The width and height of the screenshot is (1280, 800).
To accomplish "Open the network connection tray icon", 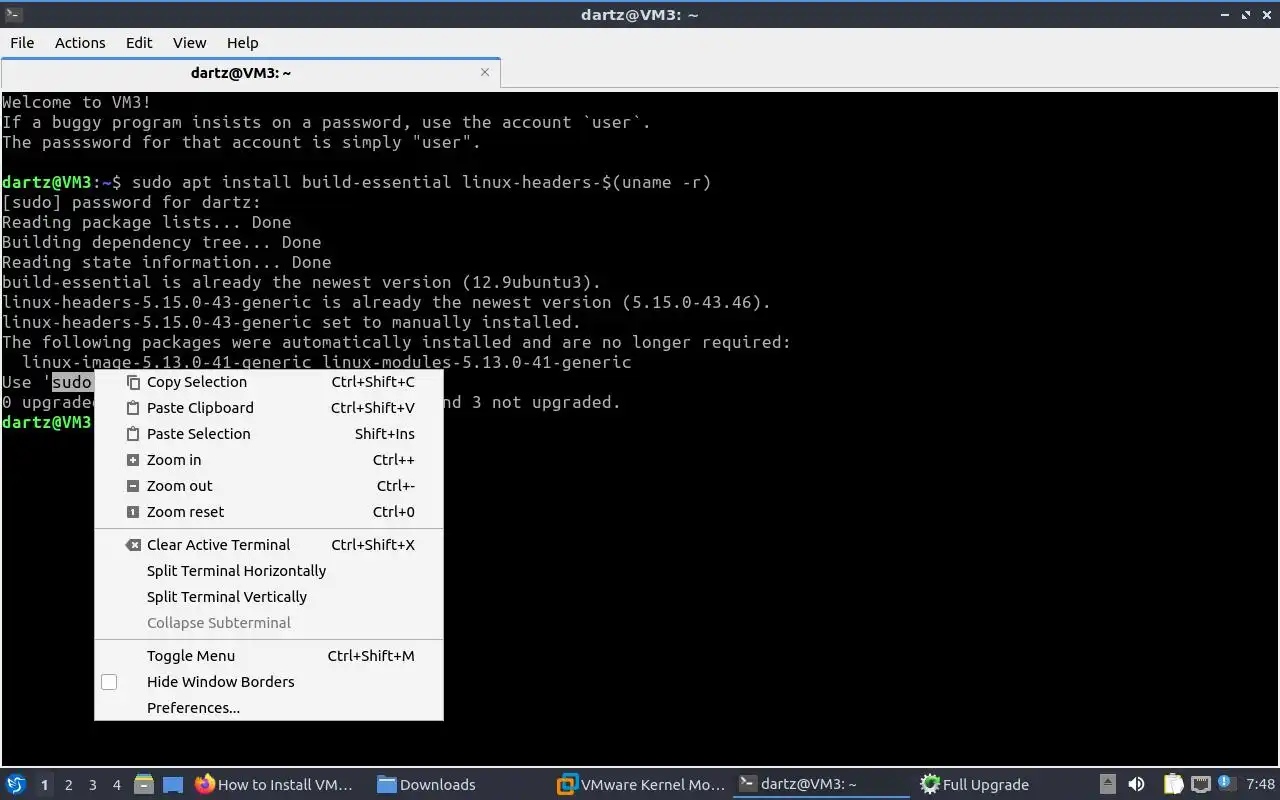I will tap(1201, 785).
